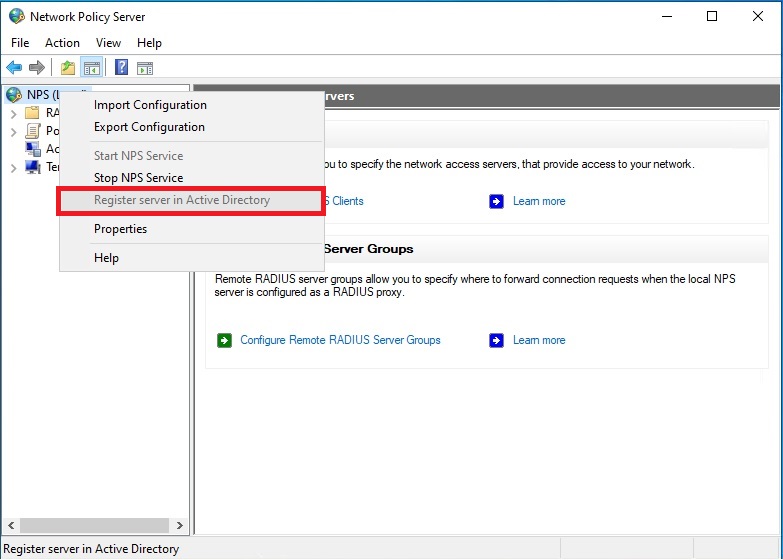The width and height of the screenshot is (783, 560).
Task: Choose Import Configuration from context menu
Action: point(192,105)
